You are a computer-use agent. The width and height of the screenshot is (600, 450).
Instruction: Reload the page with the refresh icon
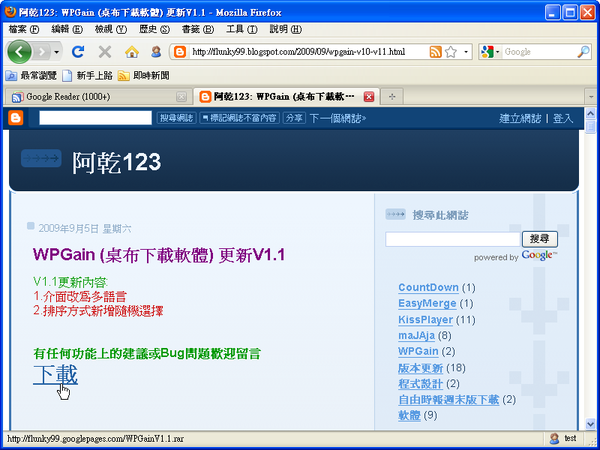pyautogui.click(x=78, y=52)
